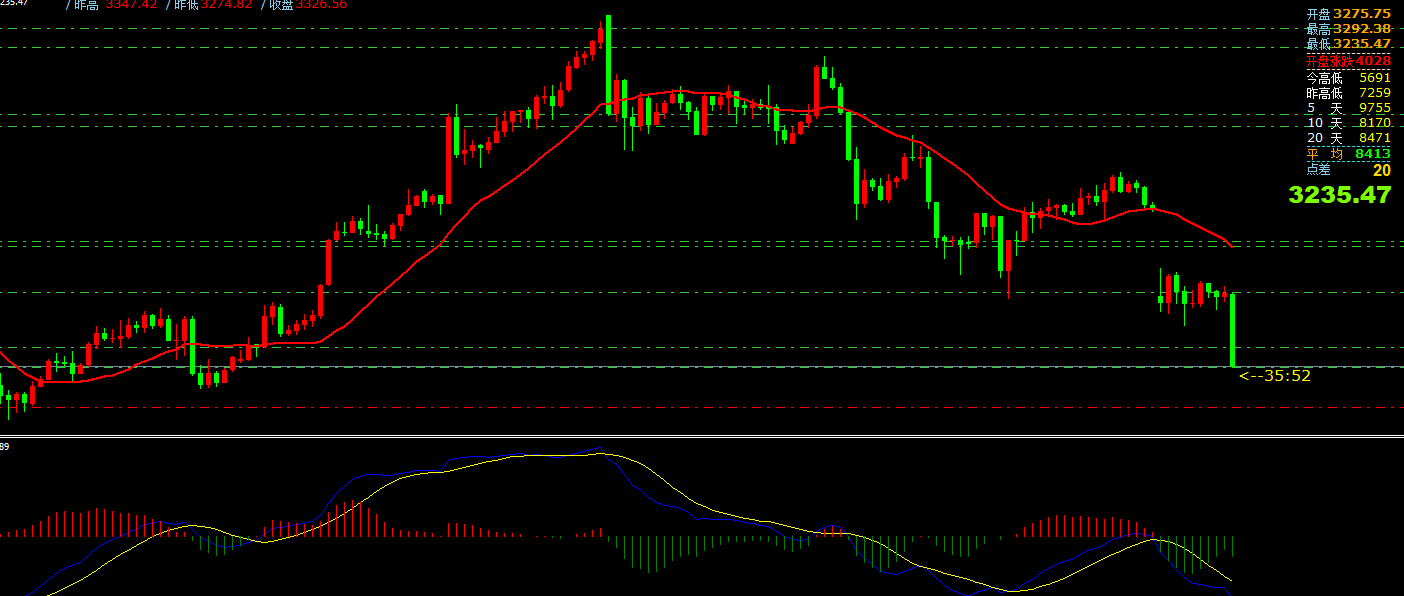Click the 今高低 5691 range value

point(1348,77)
